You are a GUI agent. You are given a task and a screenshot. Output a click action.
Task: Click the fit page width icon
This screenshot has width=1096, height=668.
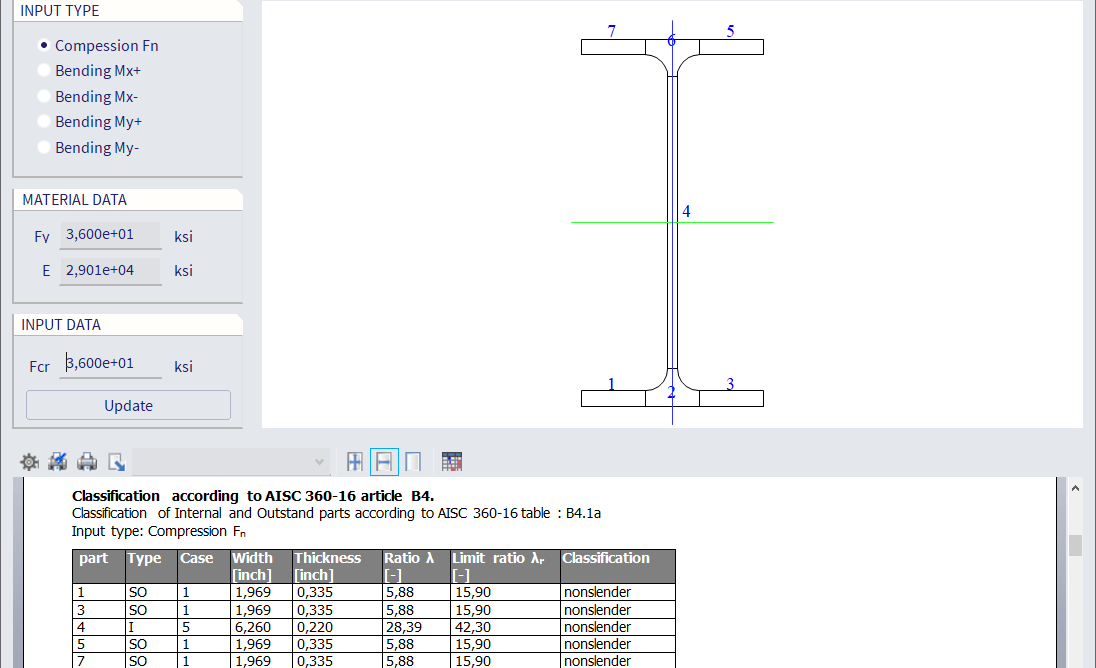(384, 462)
